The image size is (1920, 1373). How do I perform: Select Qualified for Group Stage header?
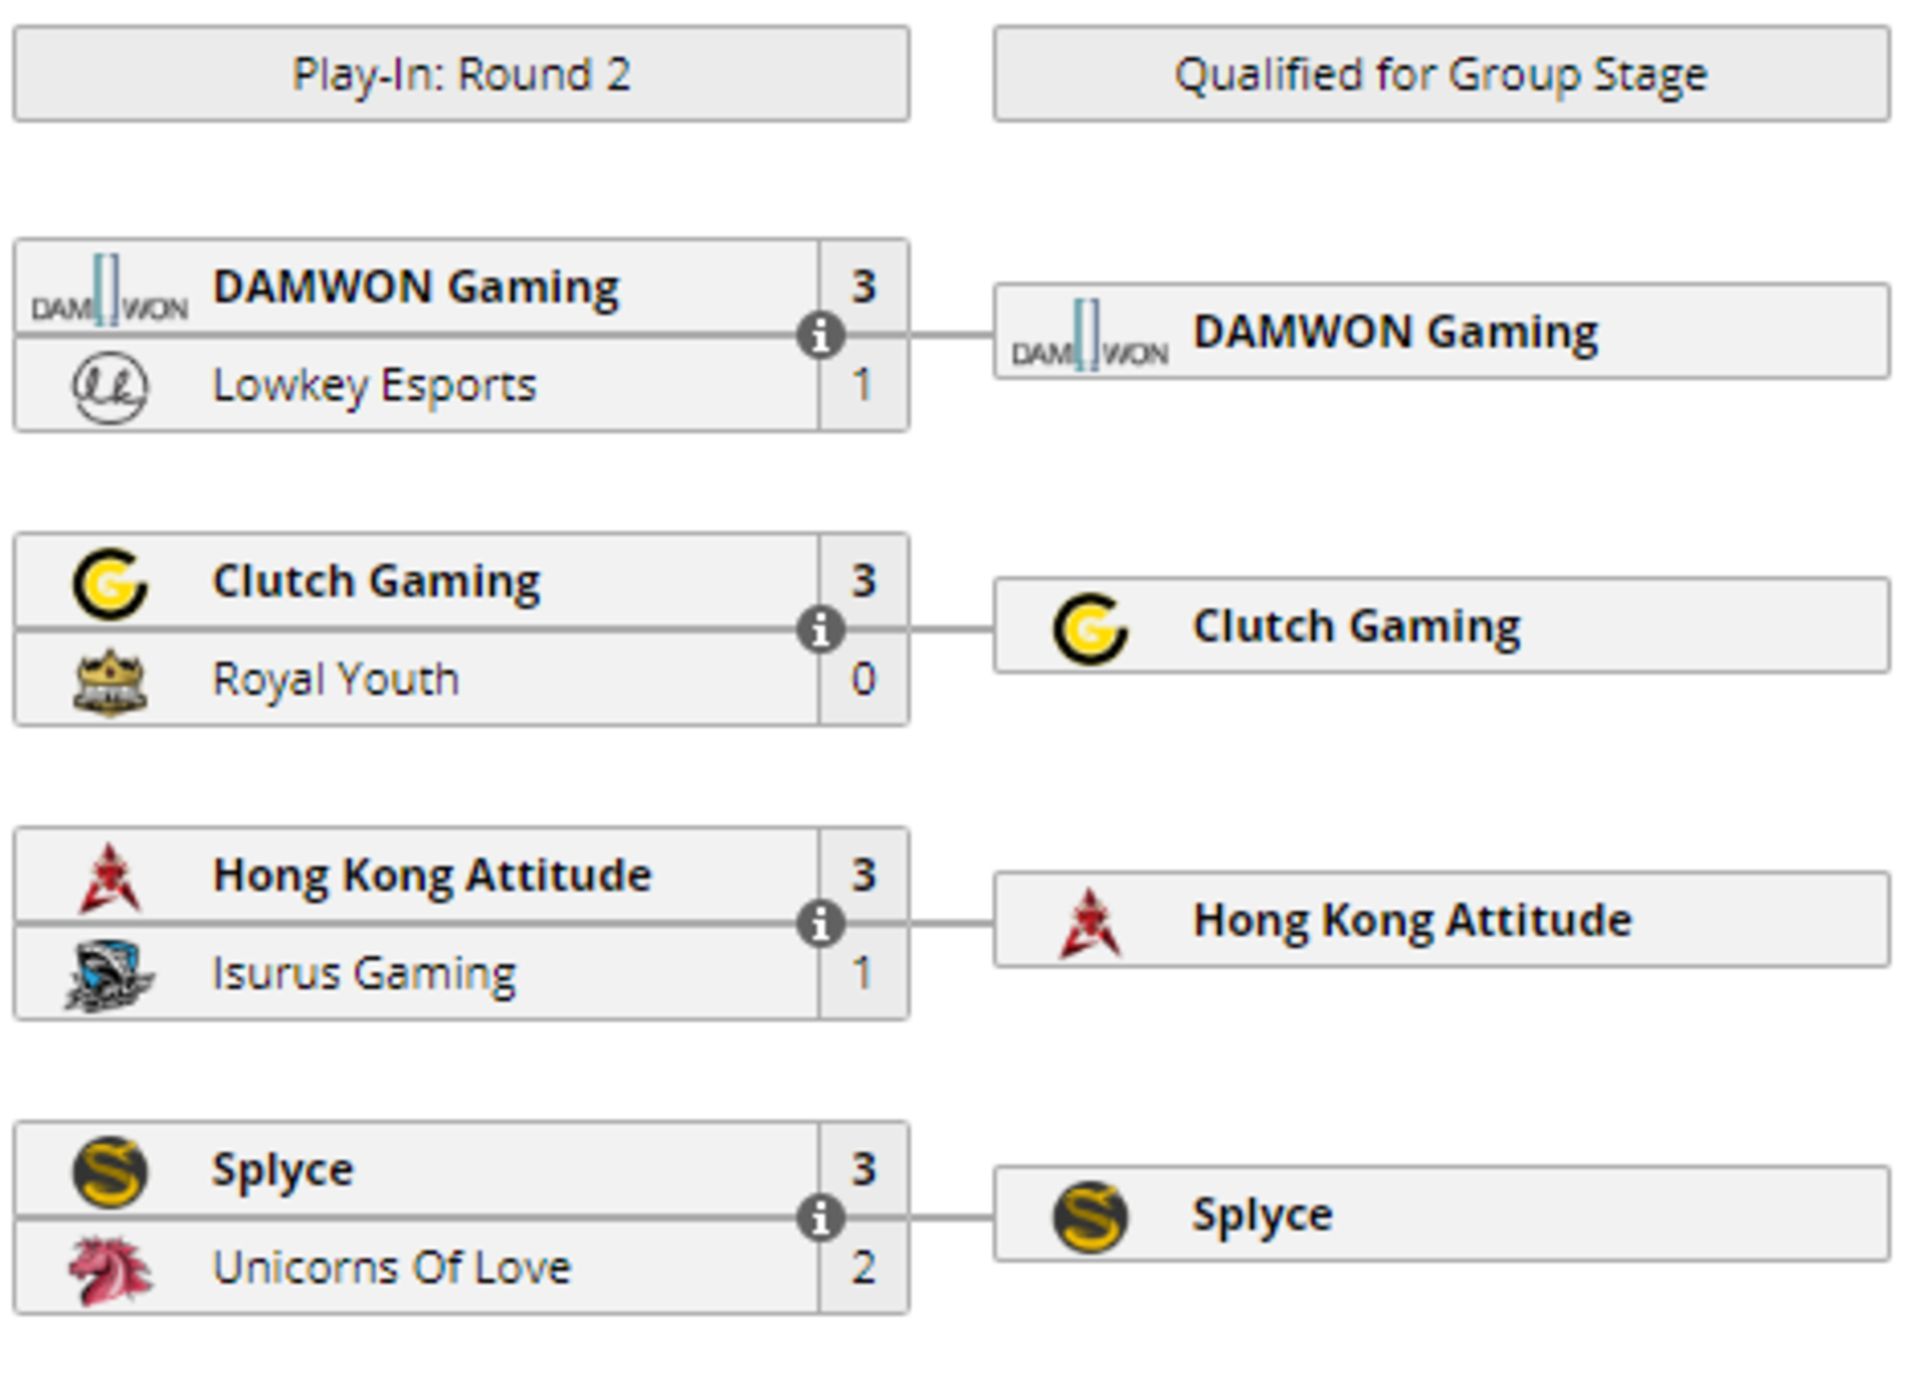coord(1441,74)
